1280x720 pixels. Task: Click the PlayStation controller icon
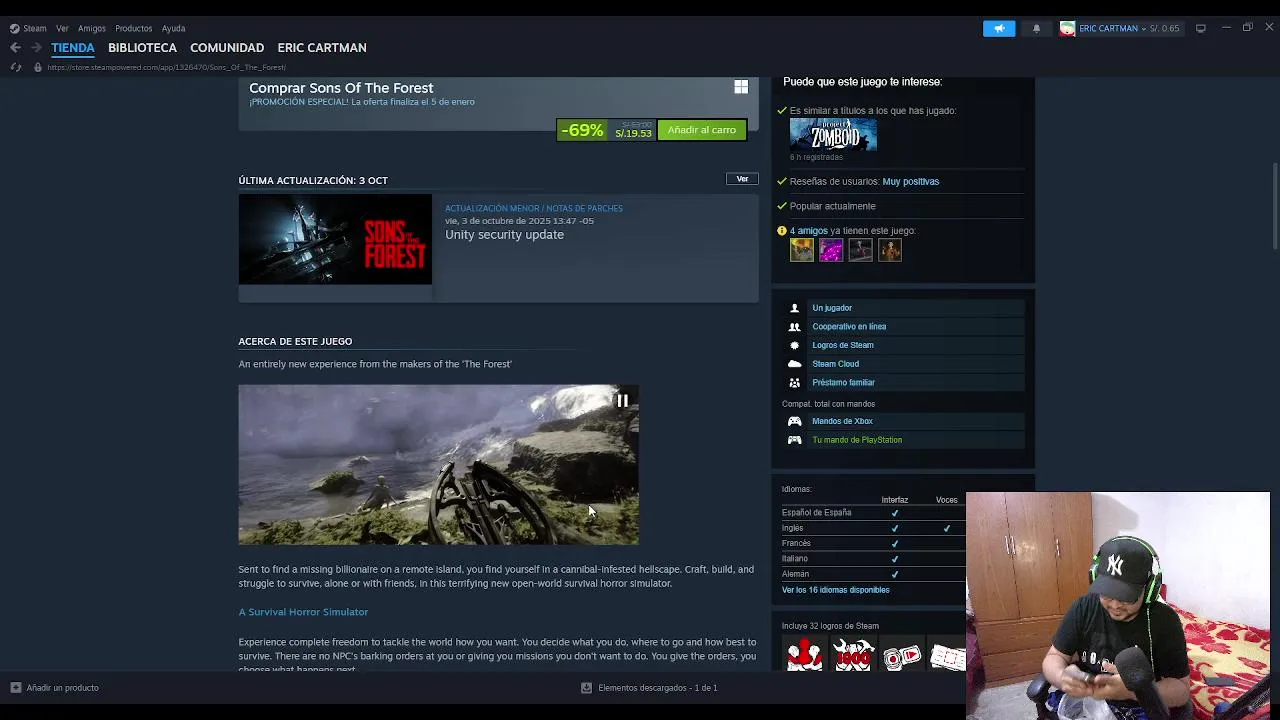794,440
